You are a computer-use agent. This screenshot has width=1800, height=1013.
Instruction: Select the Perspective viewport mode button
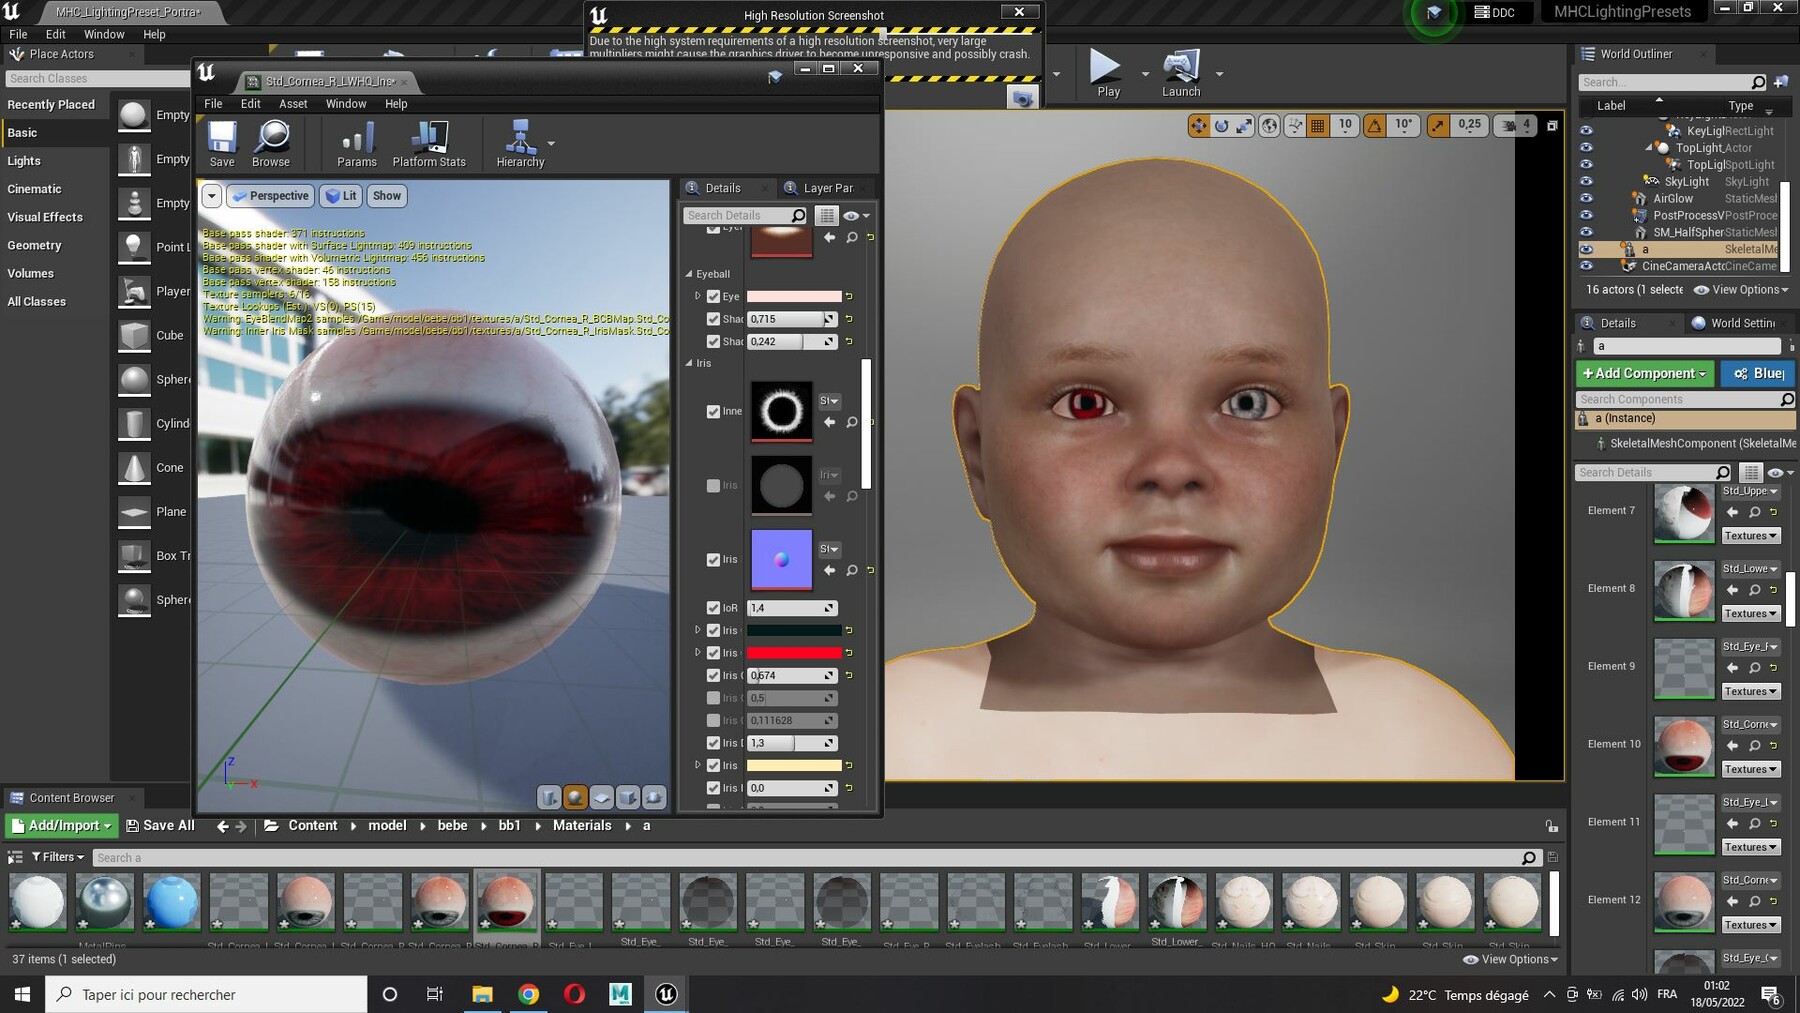tap(270, 196)
